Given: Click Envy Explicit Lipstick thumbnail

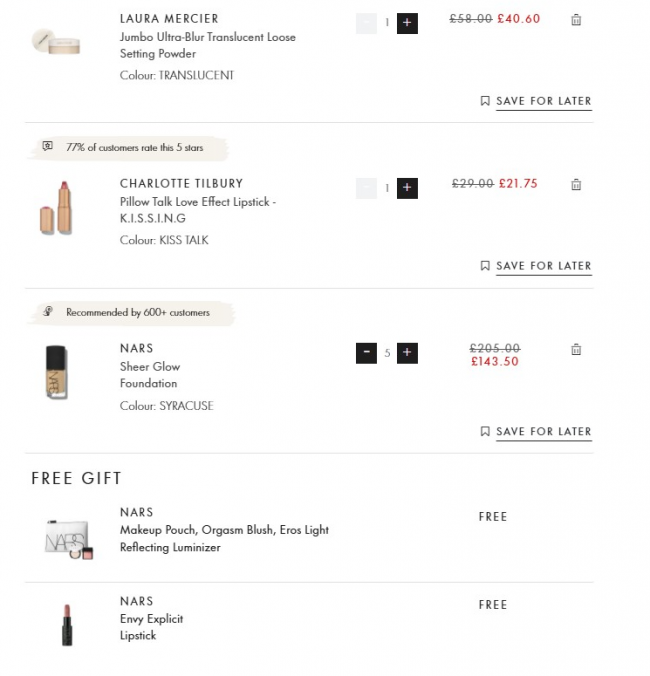Looking at the screenshot, I should point(66,624).
